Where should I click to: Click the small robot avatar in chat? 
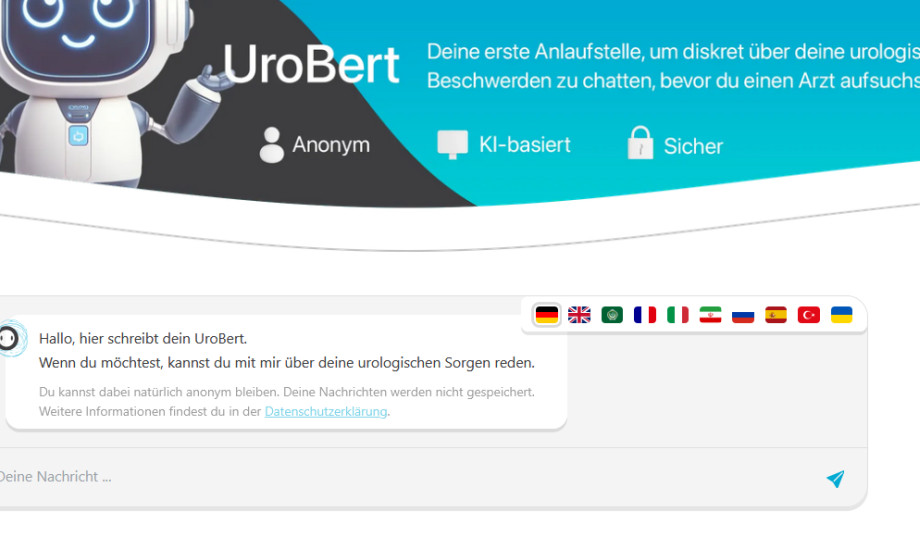click(10, 339)
